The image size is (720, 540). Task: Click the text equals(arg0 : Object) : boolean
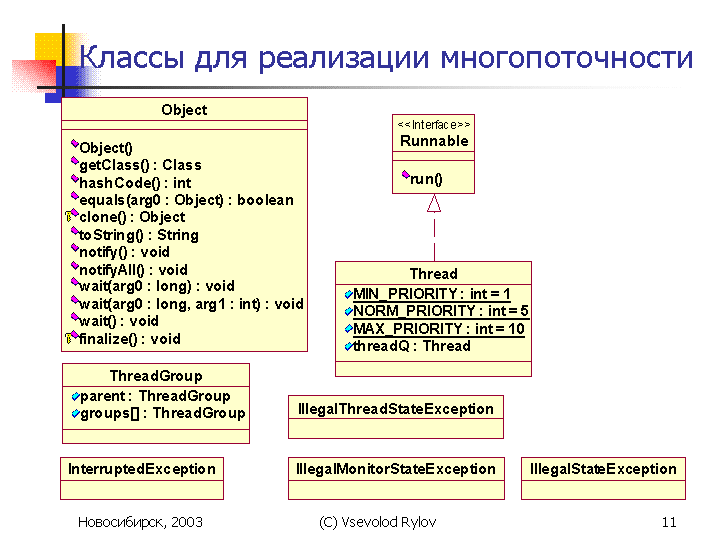pos(186,200)
